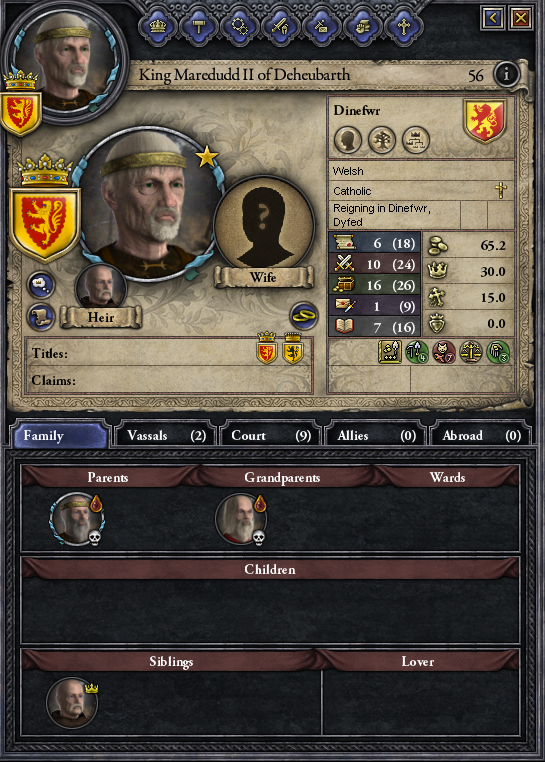This screenshot has height=762, width=545.
Task: Click the Dinefwr dynasty coat of arms shield
Action: click(x=485, y=121)
